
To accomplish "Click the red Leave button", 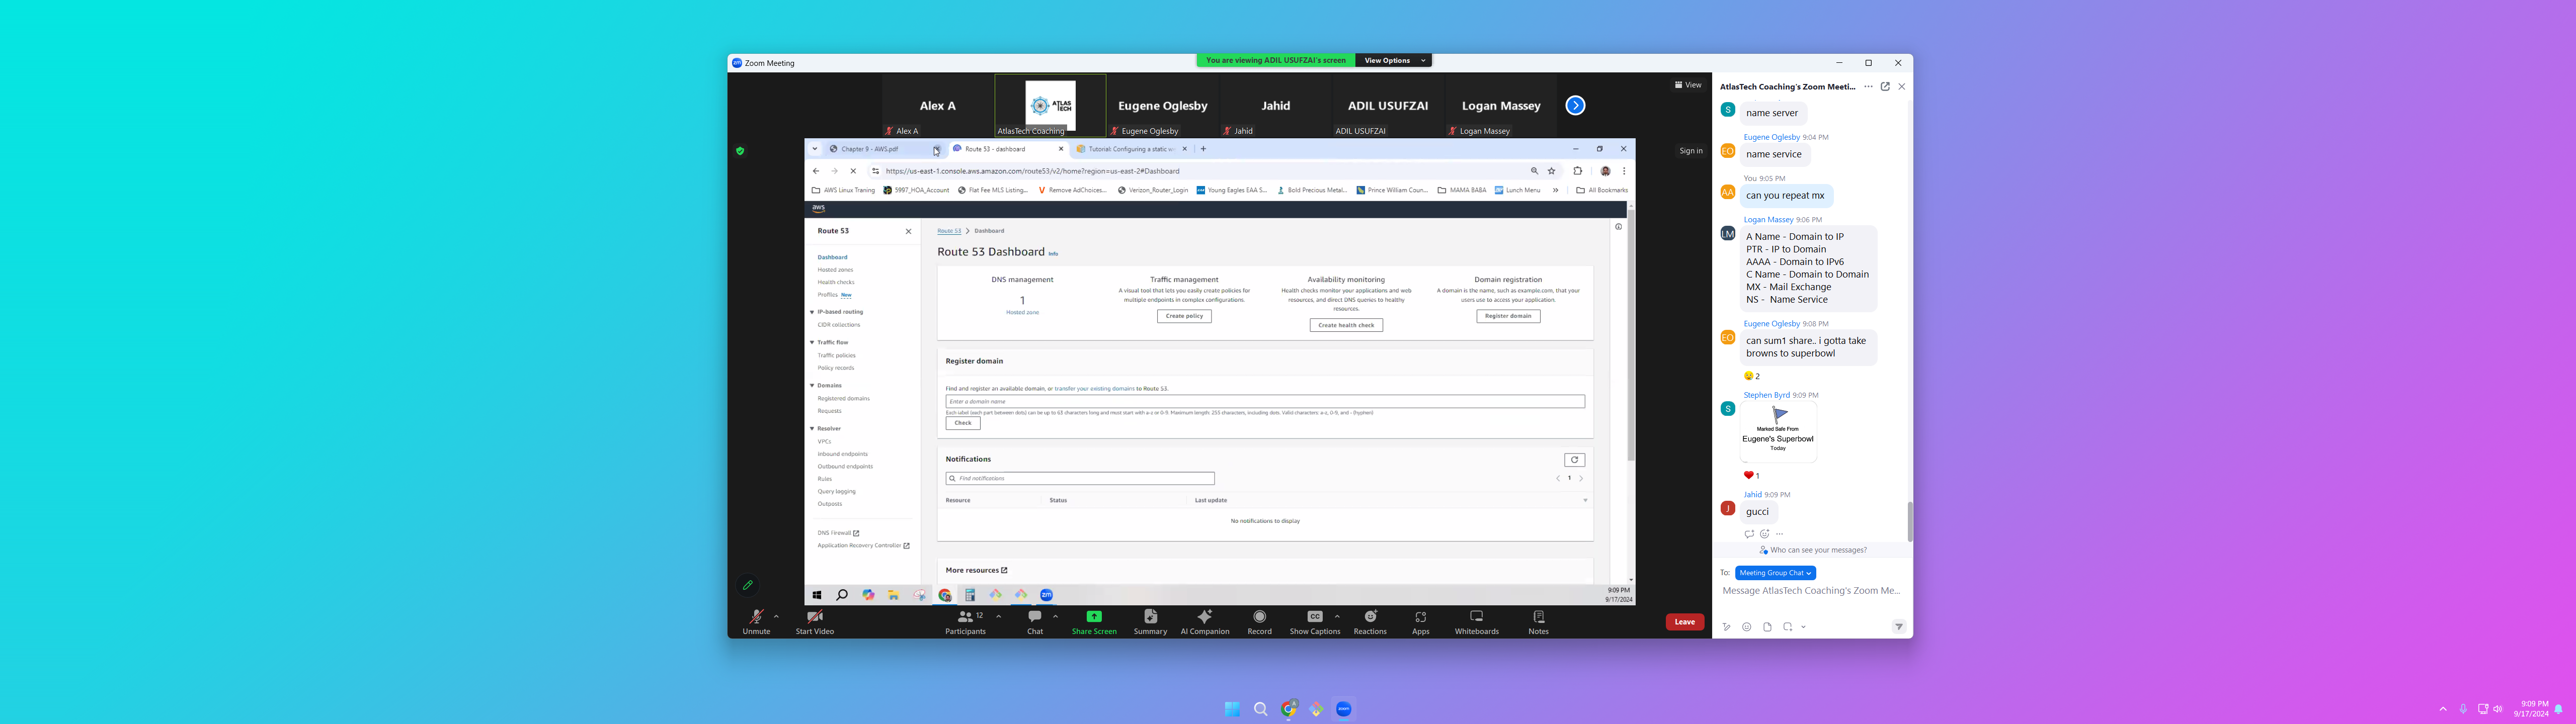I will [1684, 622].
